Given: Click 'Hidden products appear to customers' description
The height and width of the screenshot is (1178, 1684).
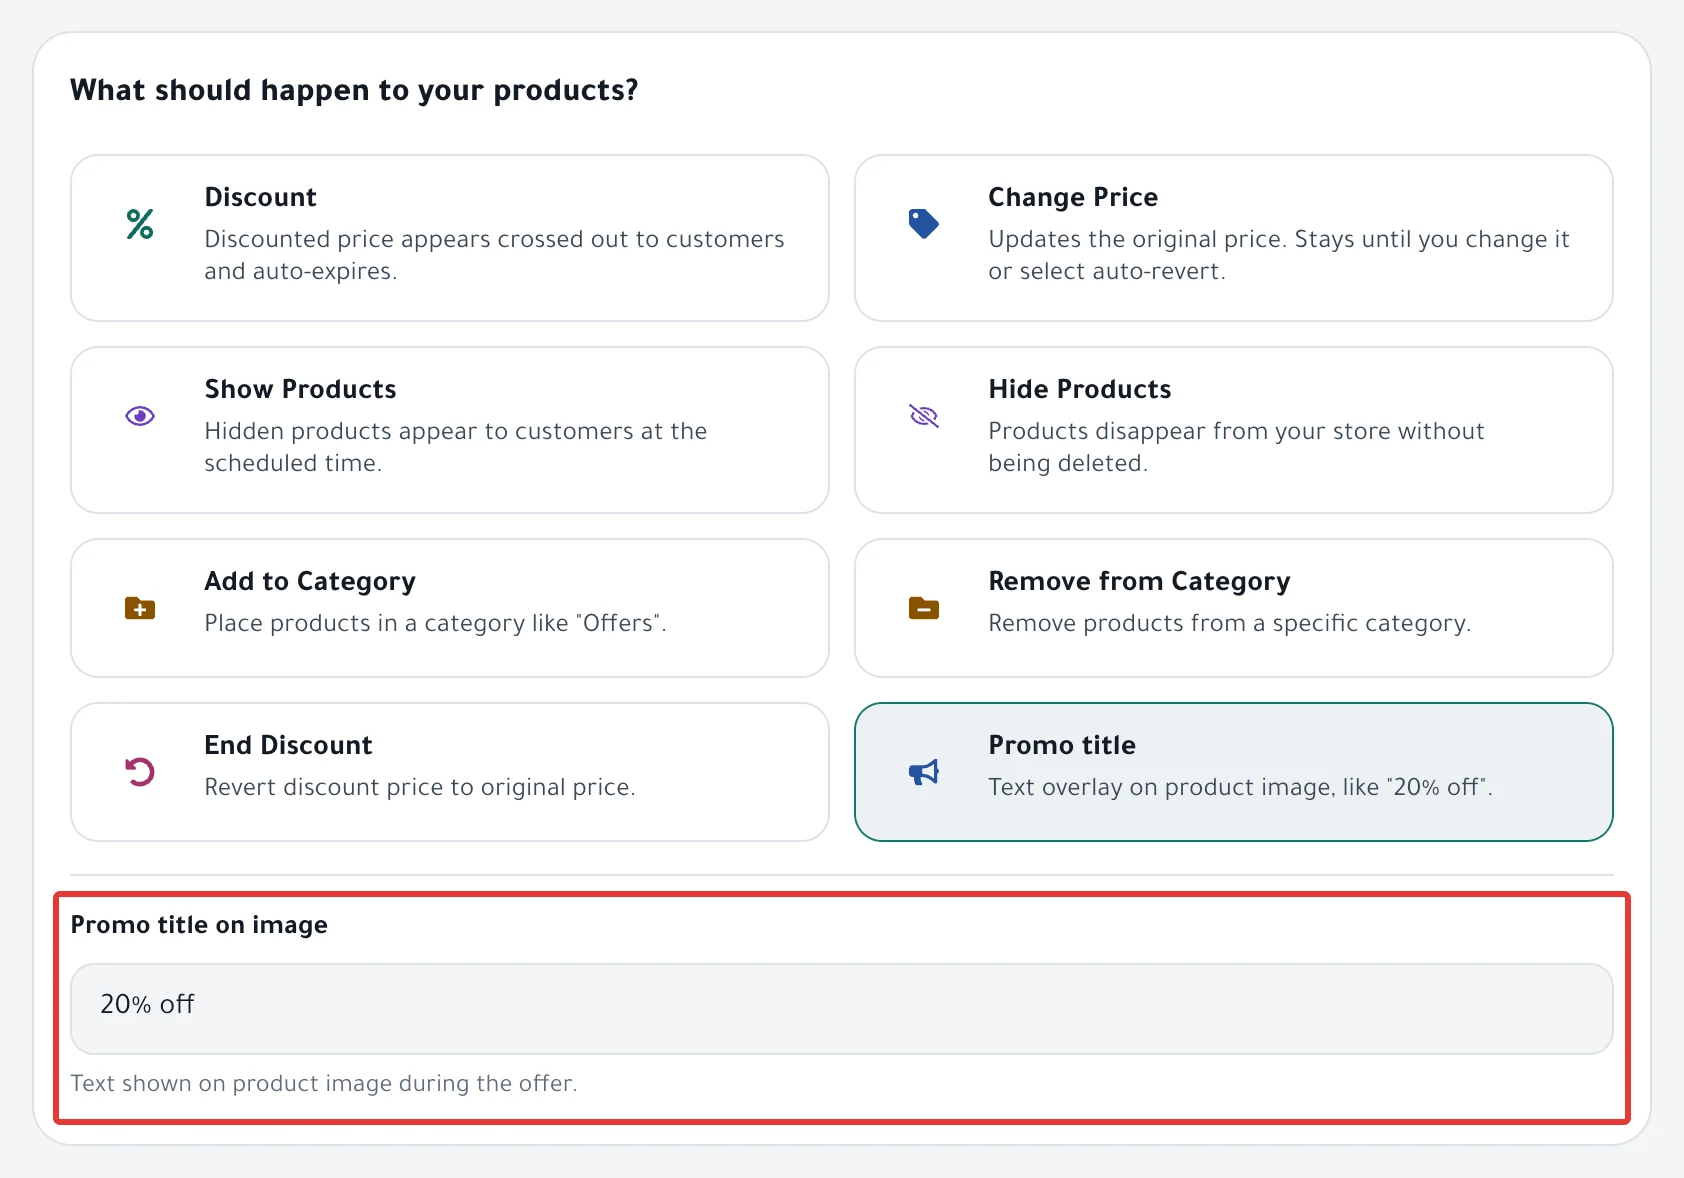Looking at the screenshot, I should [456, 447].
